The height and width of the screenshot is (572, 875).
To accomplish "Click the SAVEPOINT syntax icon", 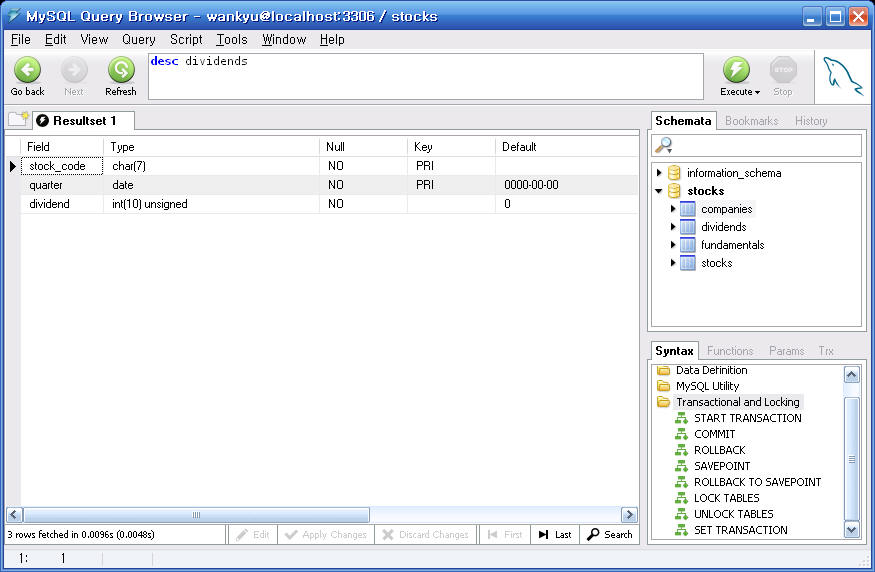I will [681, 466].
